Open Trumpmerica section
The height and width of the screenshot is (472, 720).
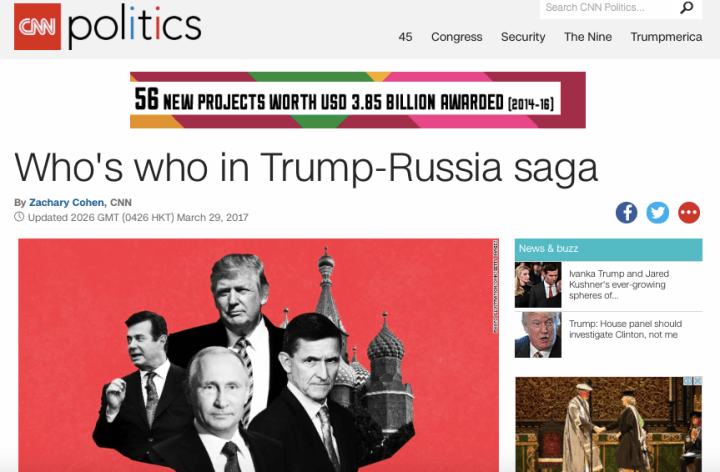pos(666,37)
